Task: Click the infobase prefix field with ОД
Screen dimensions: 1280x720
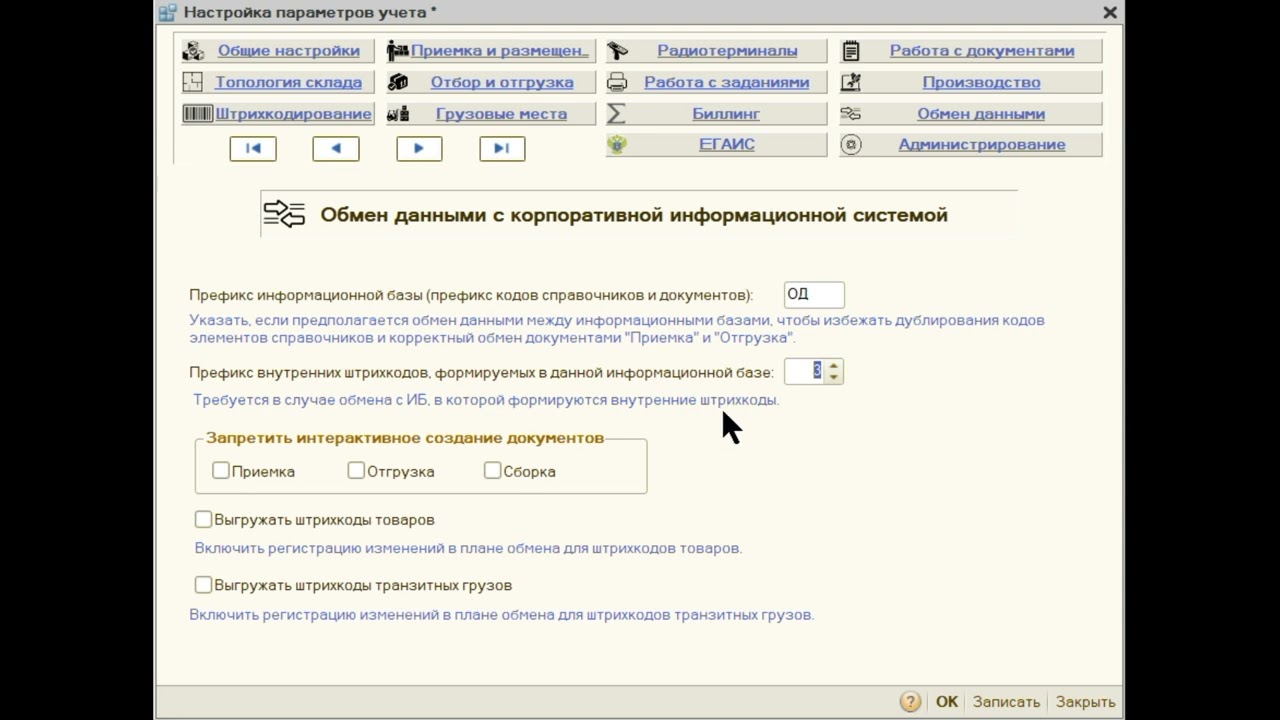Action: [814, 294]
